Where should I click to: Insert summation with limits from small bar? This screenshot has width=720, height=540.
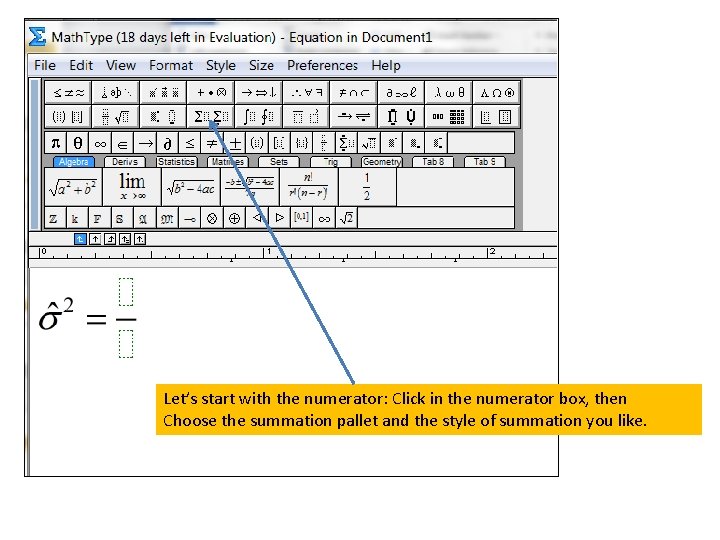click(347, 143)
